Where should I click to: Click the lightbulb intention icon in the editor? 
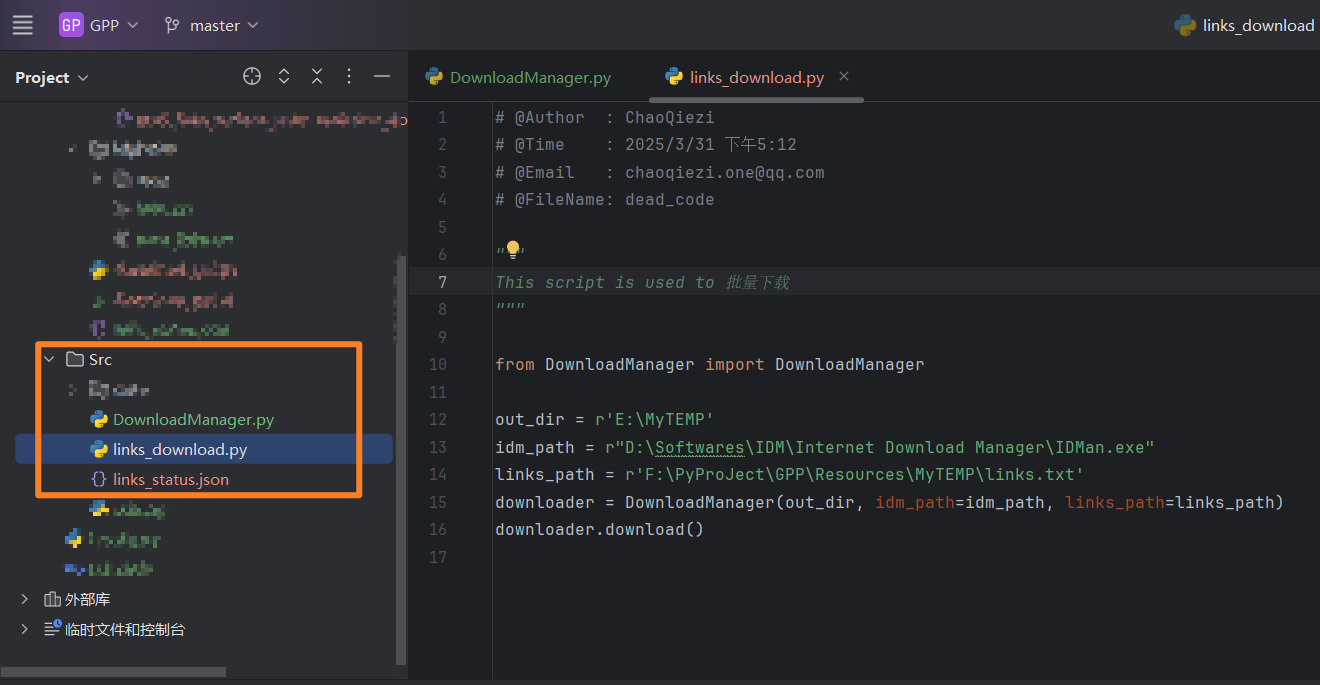tap(512, 247)
